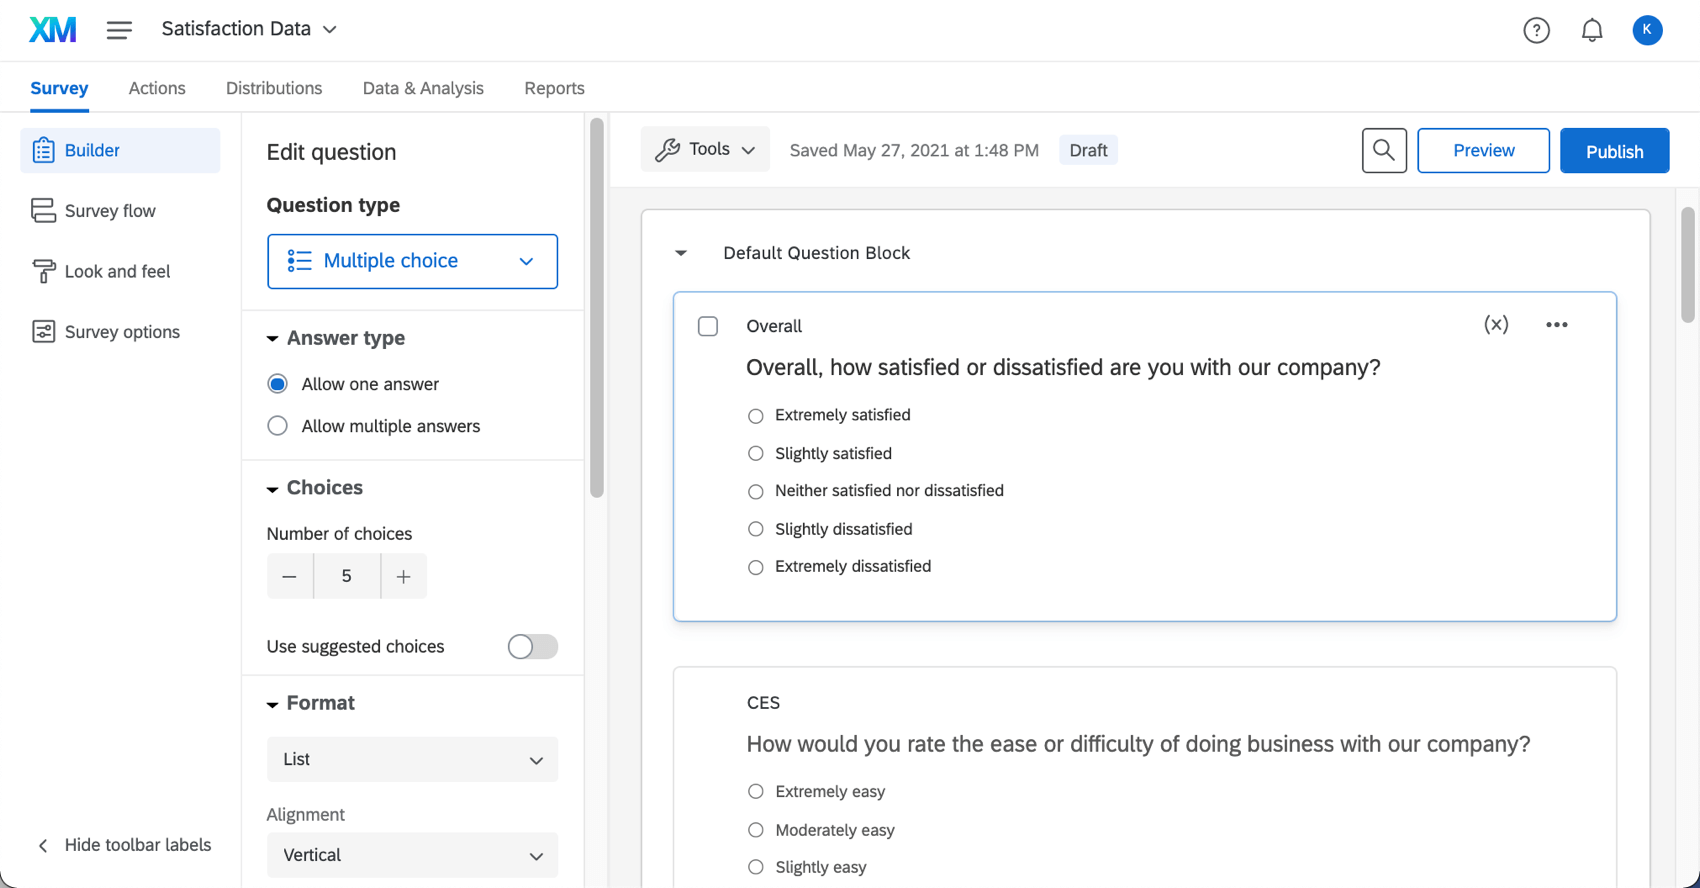1700x888 pixels.
Task: Increase number of choices with plus
Action: tap(404, 577)
